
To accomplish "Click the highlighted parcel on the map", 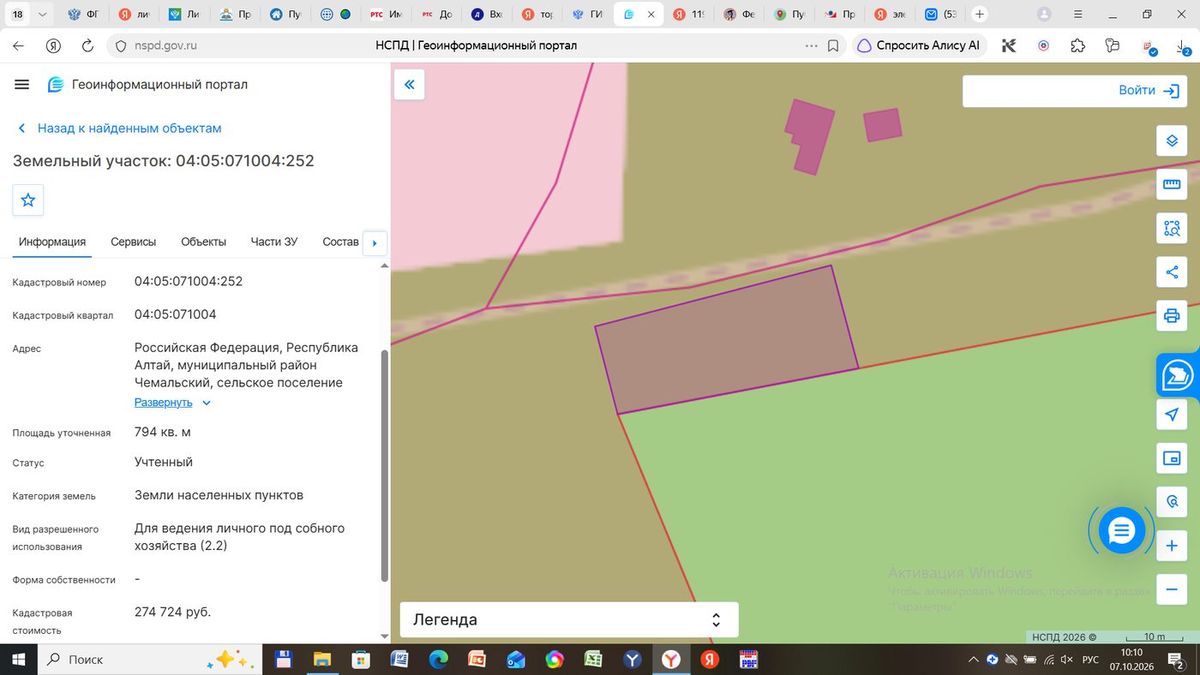I will point(727,339).
